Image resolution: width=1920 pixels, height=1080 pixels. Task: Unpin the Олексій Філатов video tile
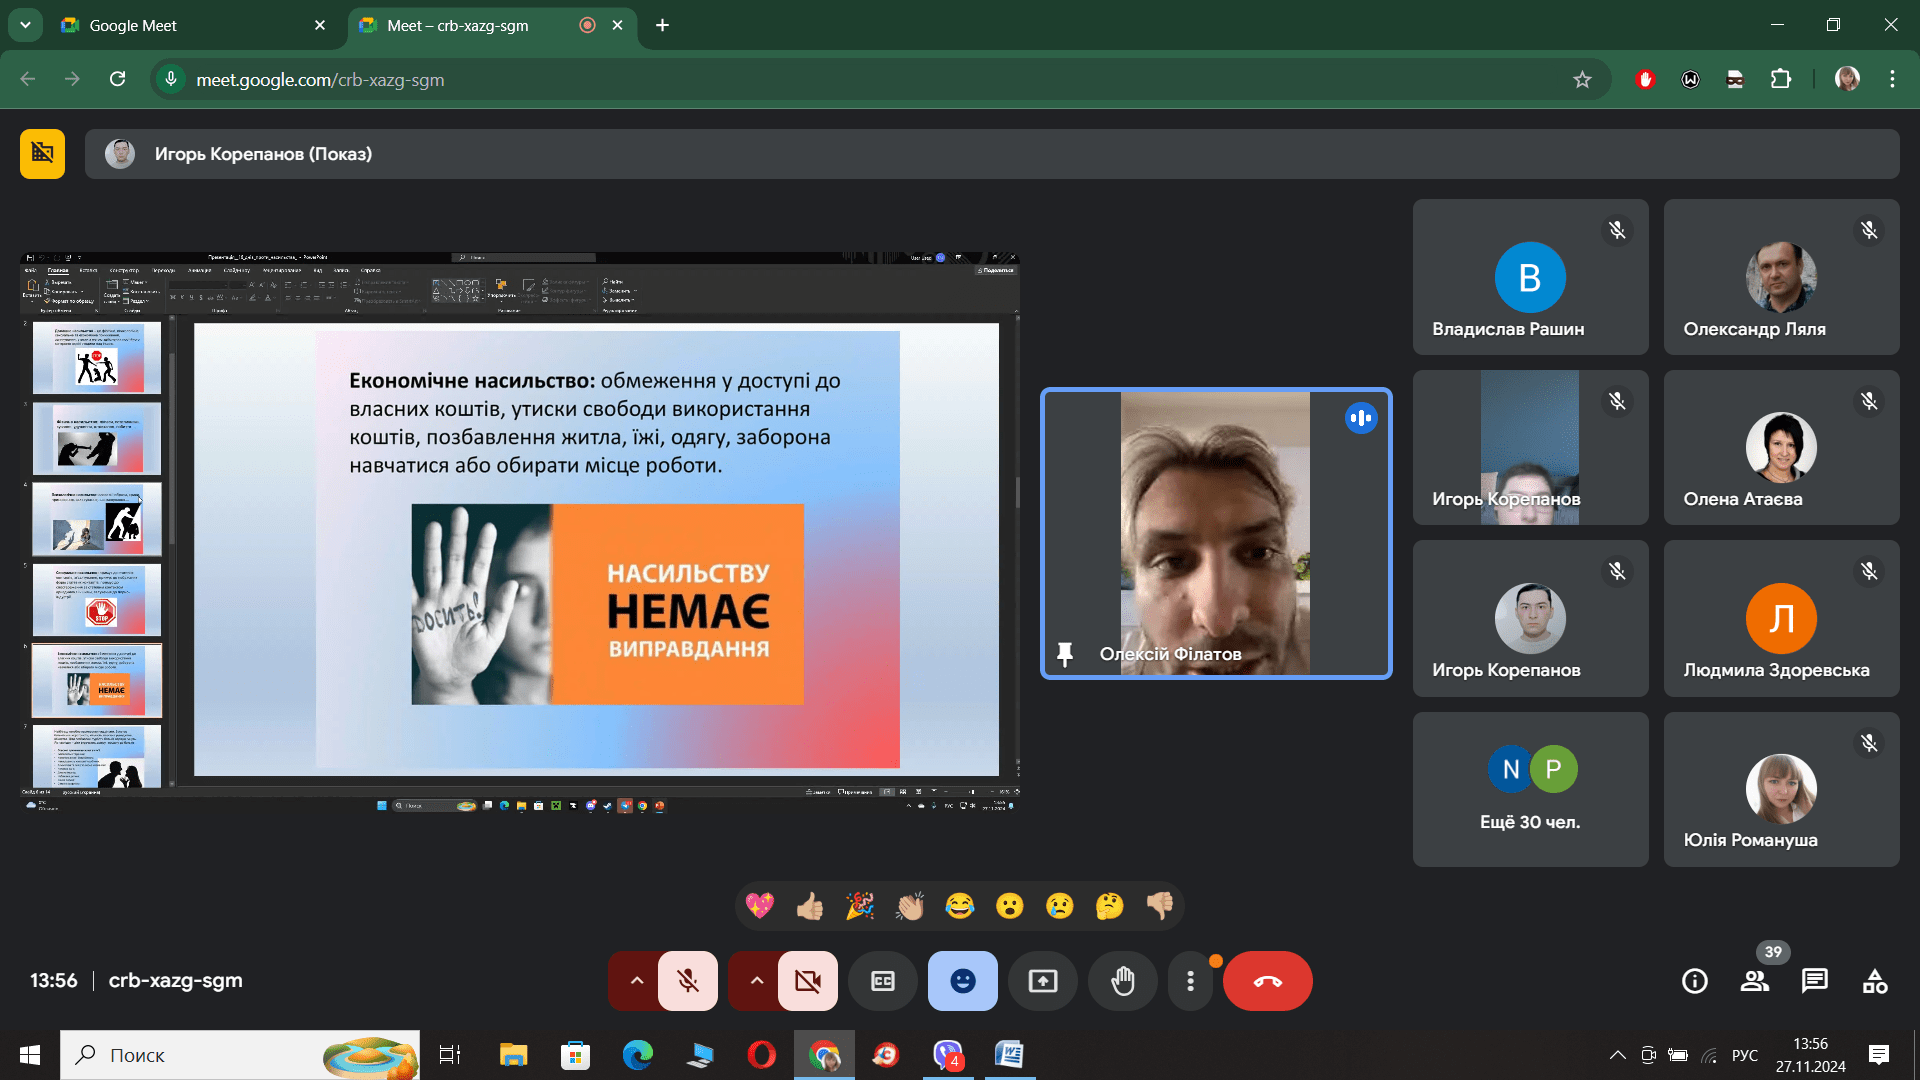[x=1065, y=654]
